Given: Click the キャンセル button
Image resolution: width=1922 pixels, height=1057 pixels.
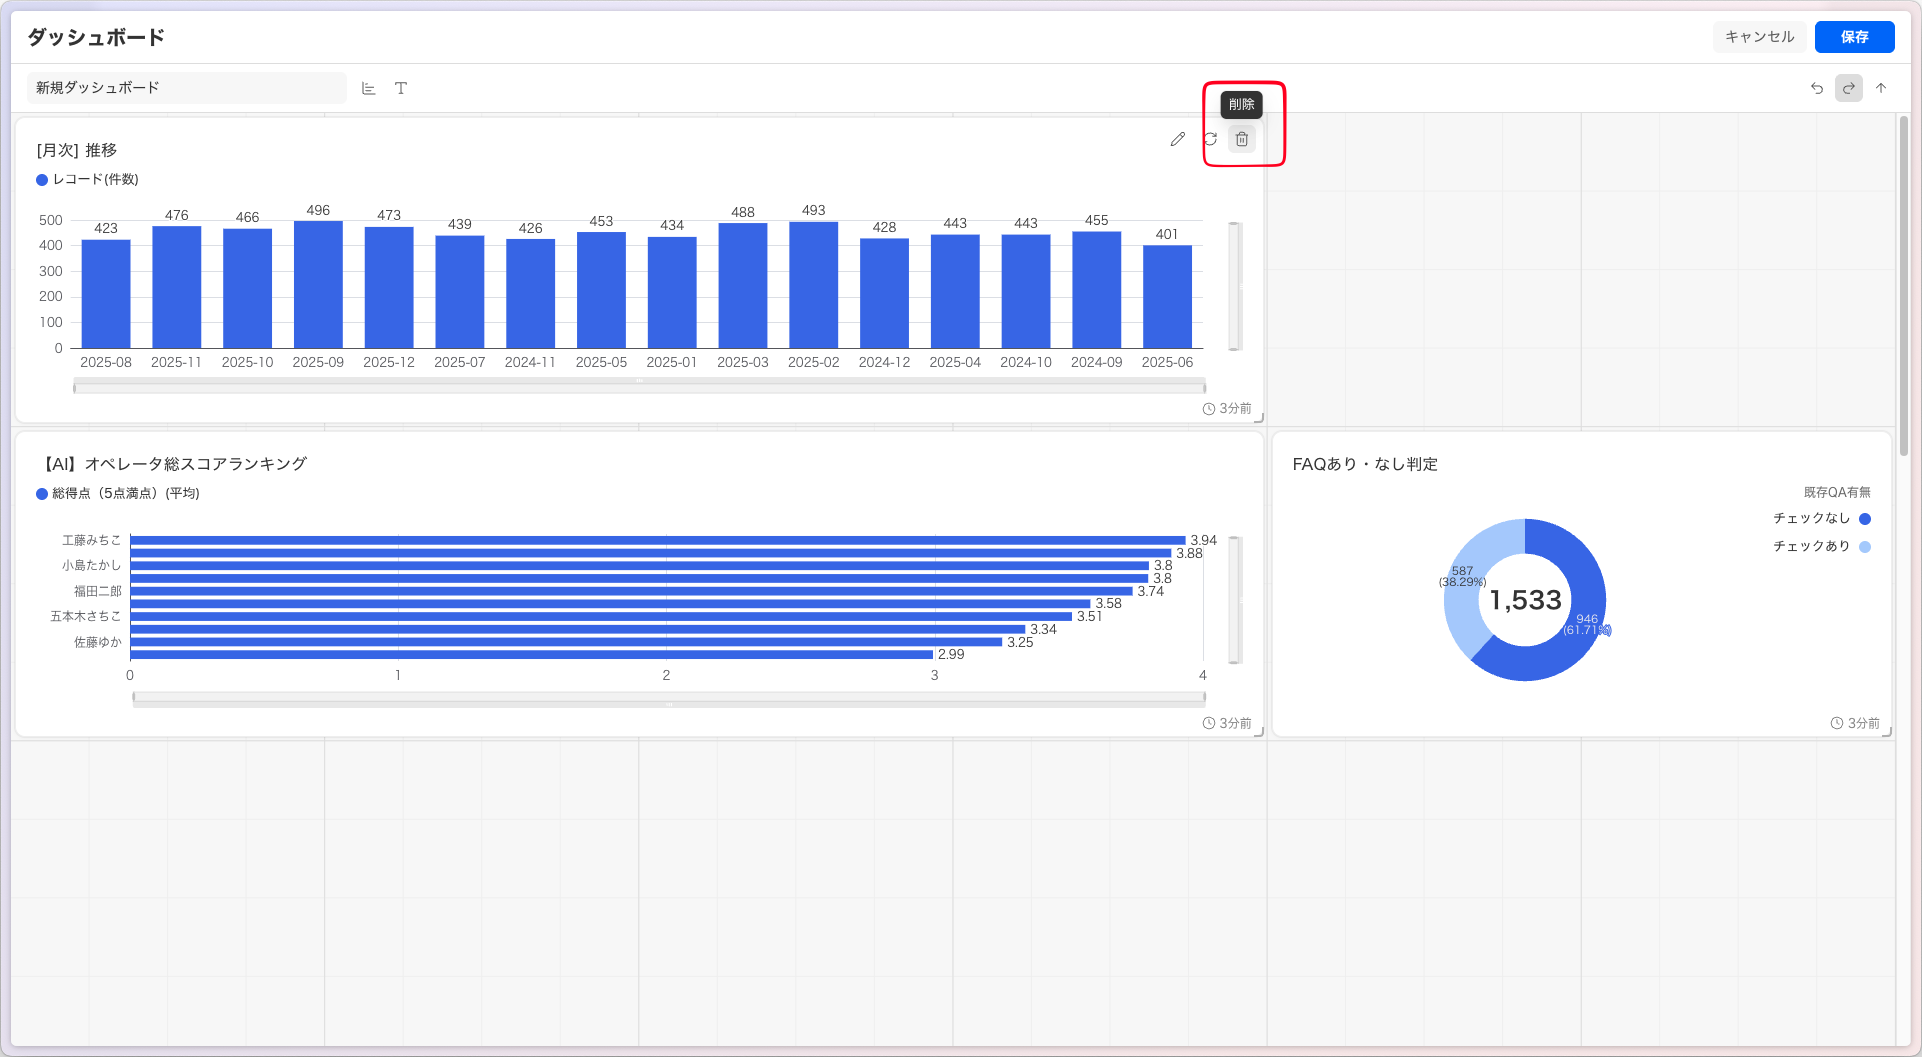Looking at the screenshot, I should coord(1760,37).
